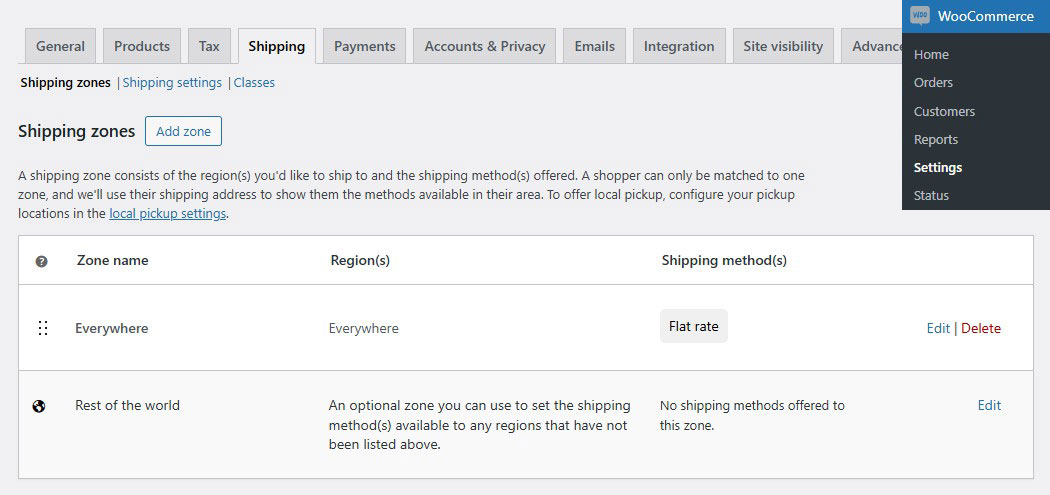Delete the Everywhere shipping zone

pos(981,328)
